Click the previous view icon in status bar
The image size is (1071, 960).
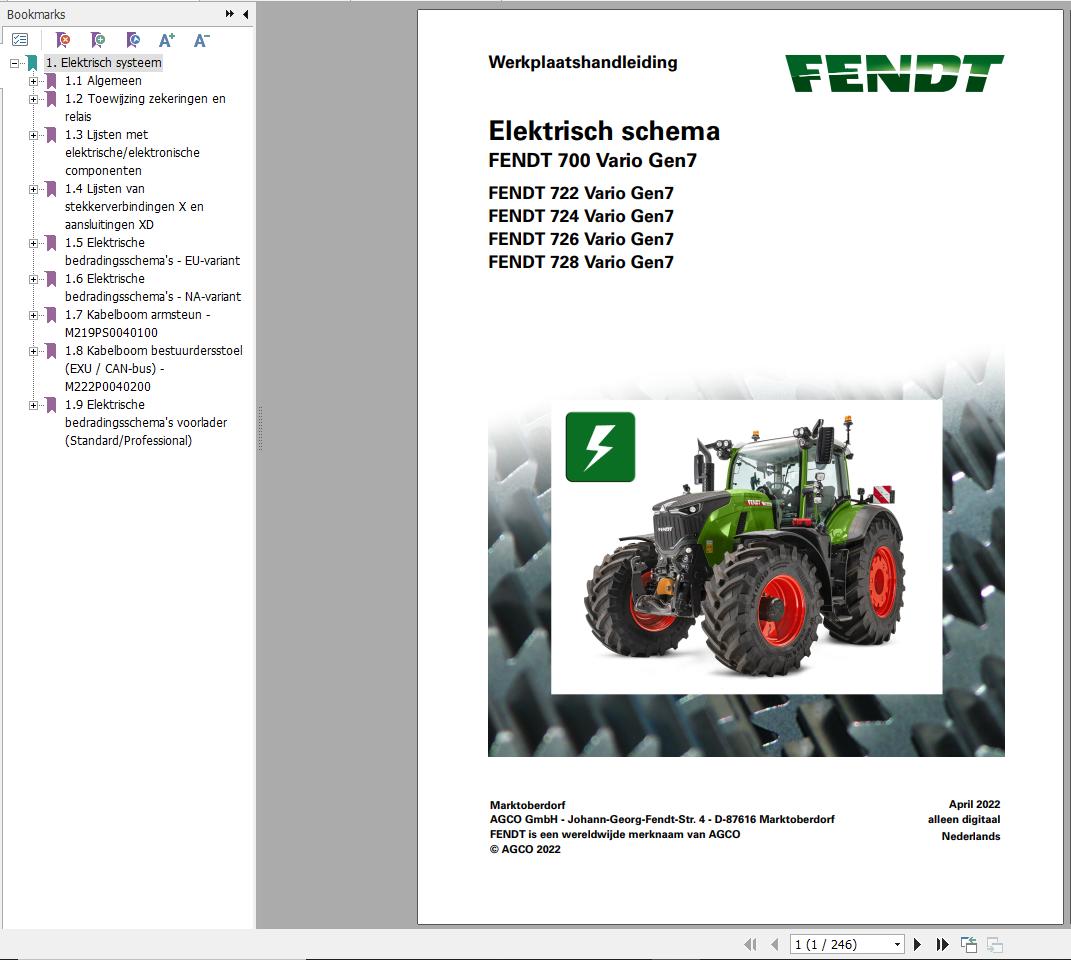coord(969,944)
